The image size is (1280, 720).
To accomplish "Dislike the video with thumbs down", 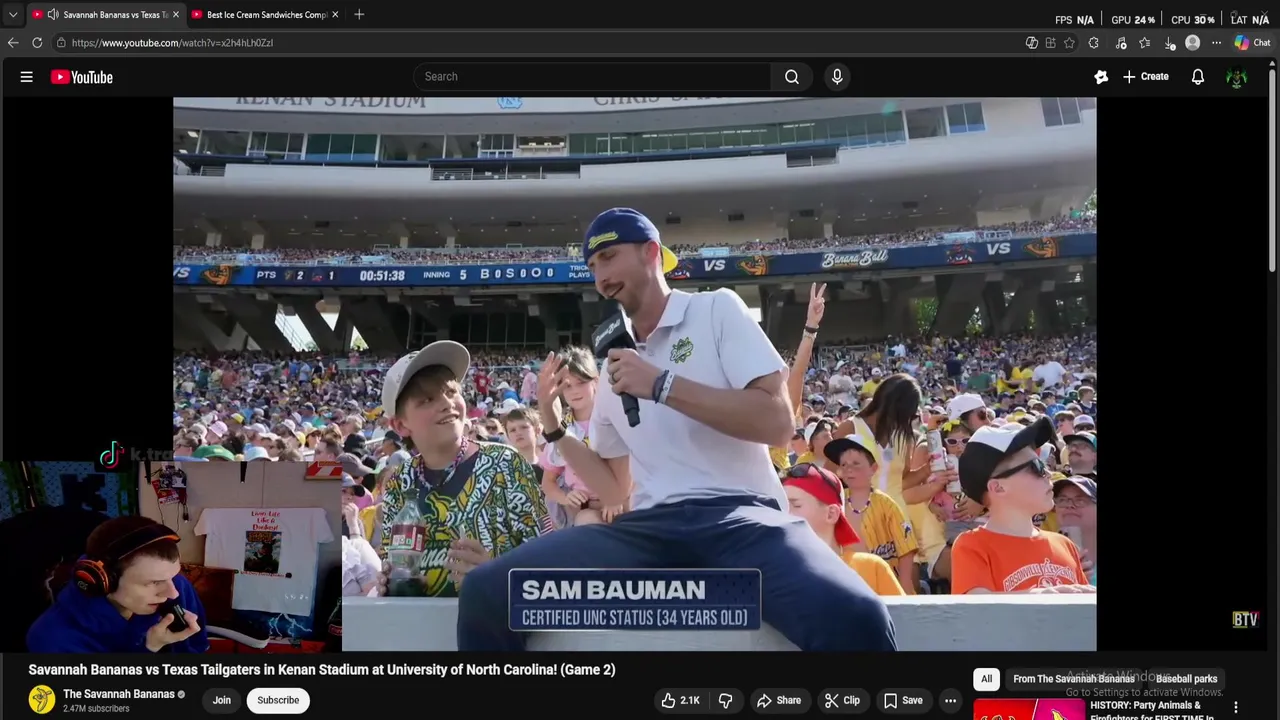I will 726,700.
